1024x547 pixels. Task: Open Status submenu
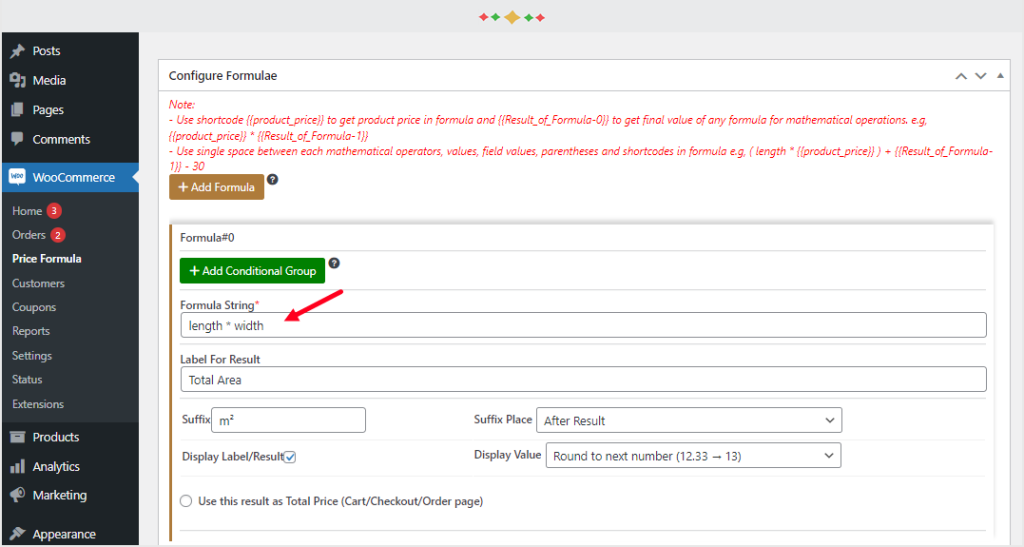pos(27,379)
